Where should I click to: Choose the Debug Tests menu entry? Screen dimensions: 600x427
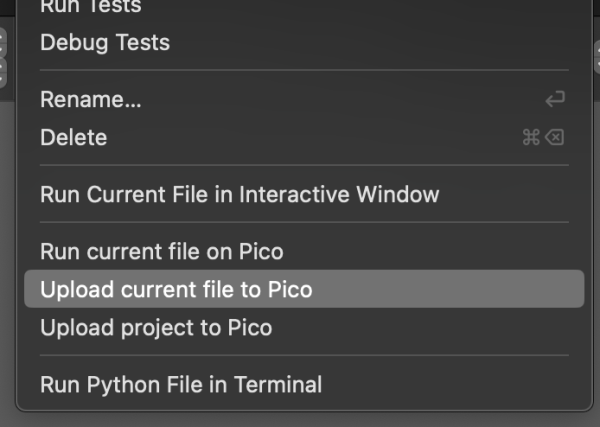[x=105, y=43]
